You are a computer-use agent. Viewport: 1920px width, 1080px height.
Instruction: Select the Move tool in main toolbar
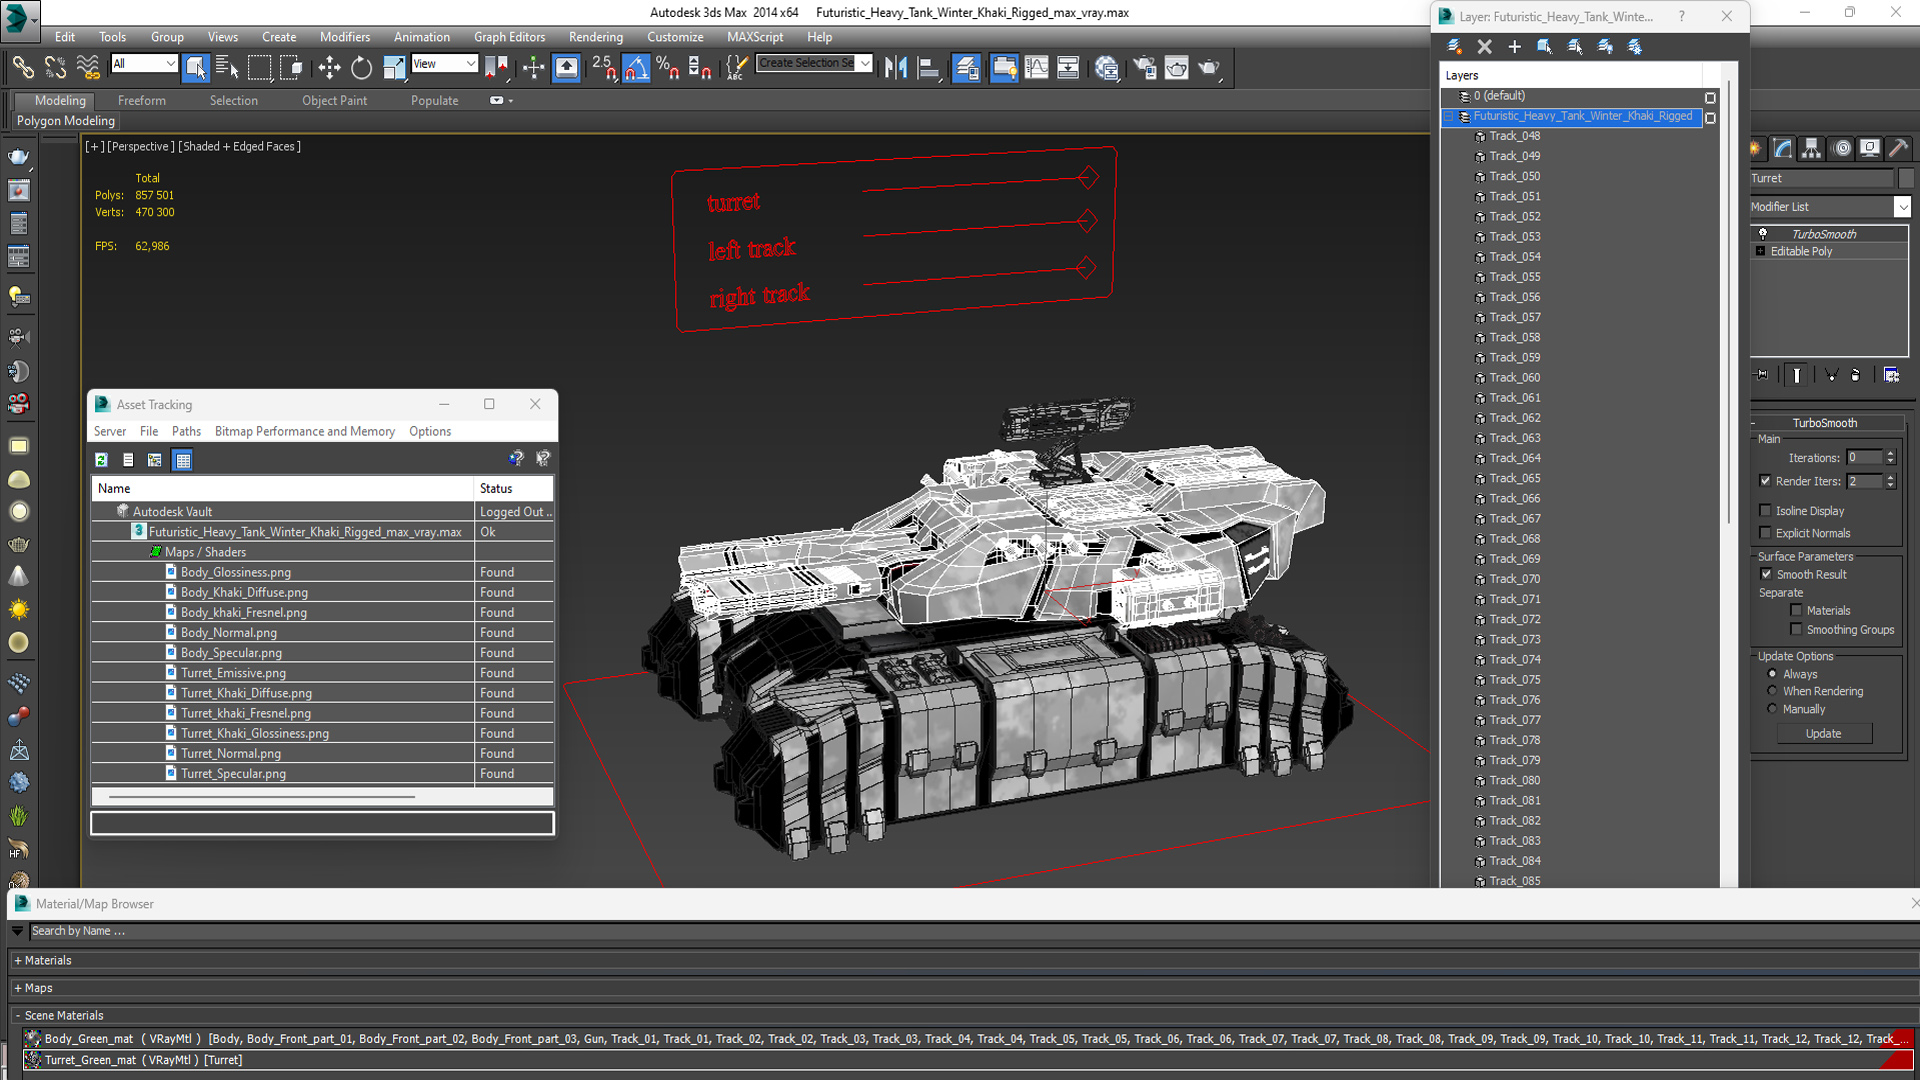[x=329, y=68]
